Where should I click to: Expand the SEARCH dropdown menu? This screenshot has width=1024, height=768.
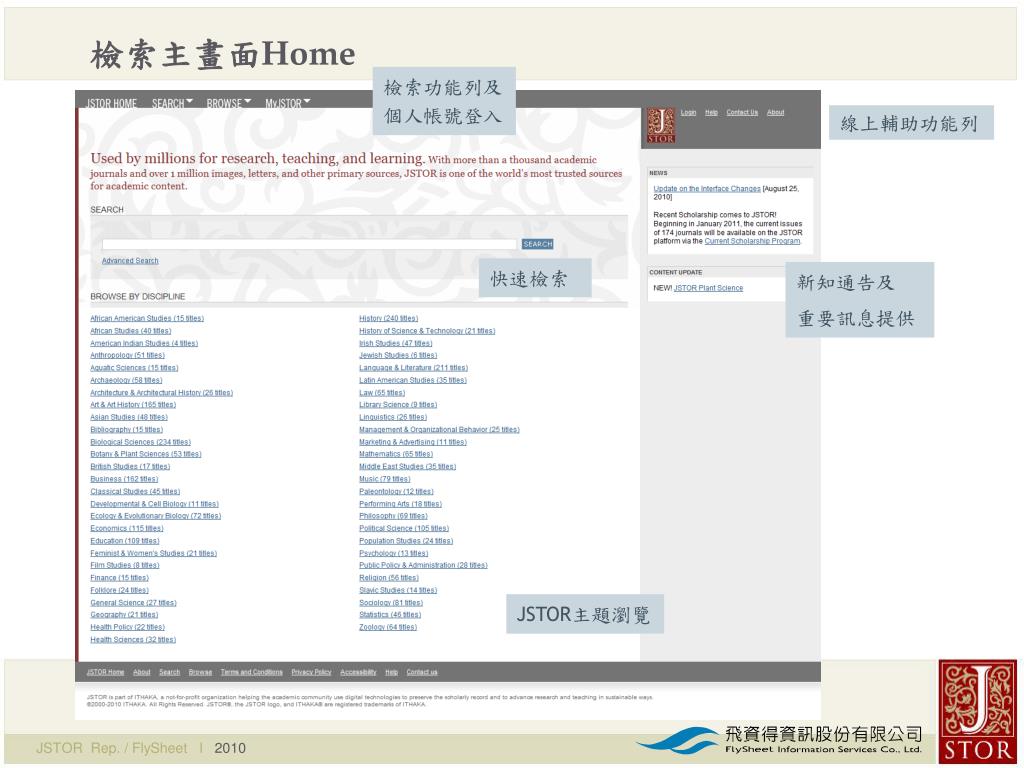point(172,103)
